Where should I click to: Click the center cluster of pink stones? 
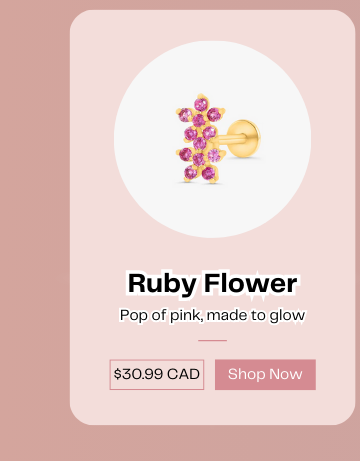200,137
